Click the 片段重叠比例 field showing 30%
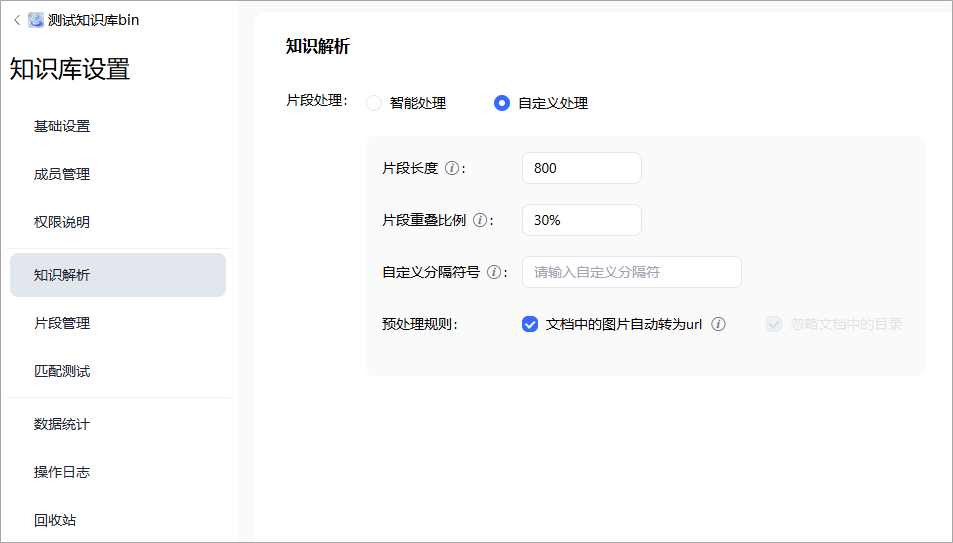Image resolution: width=953 pixels, height=543 pixels. coord(582,220)
